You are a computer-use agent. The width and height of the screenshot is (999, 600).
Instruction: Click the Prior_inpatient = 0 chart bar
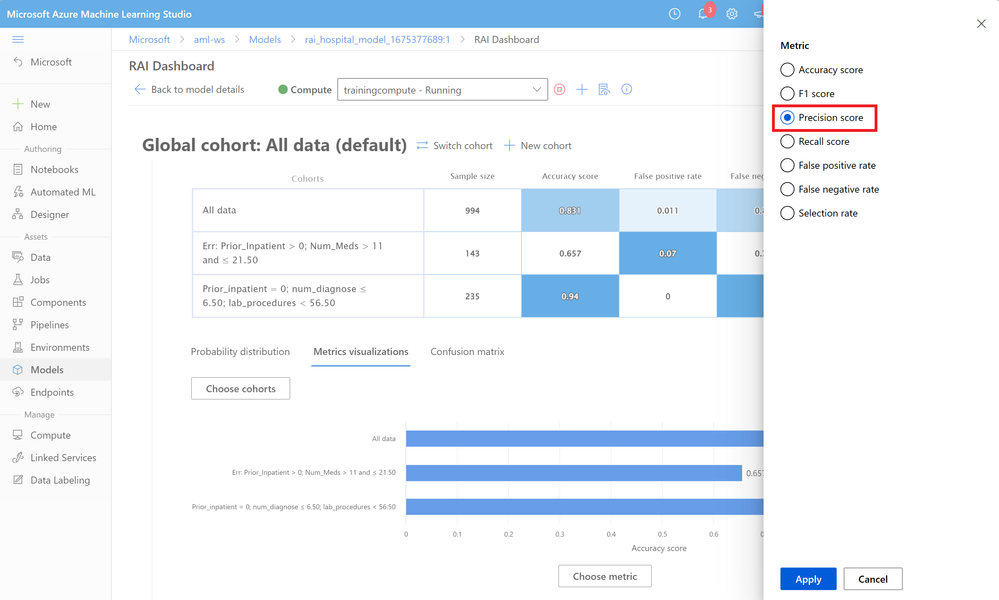(584, 507)
